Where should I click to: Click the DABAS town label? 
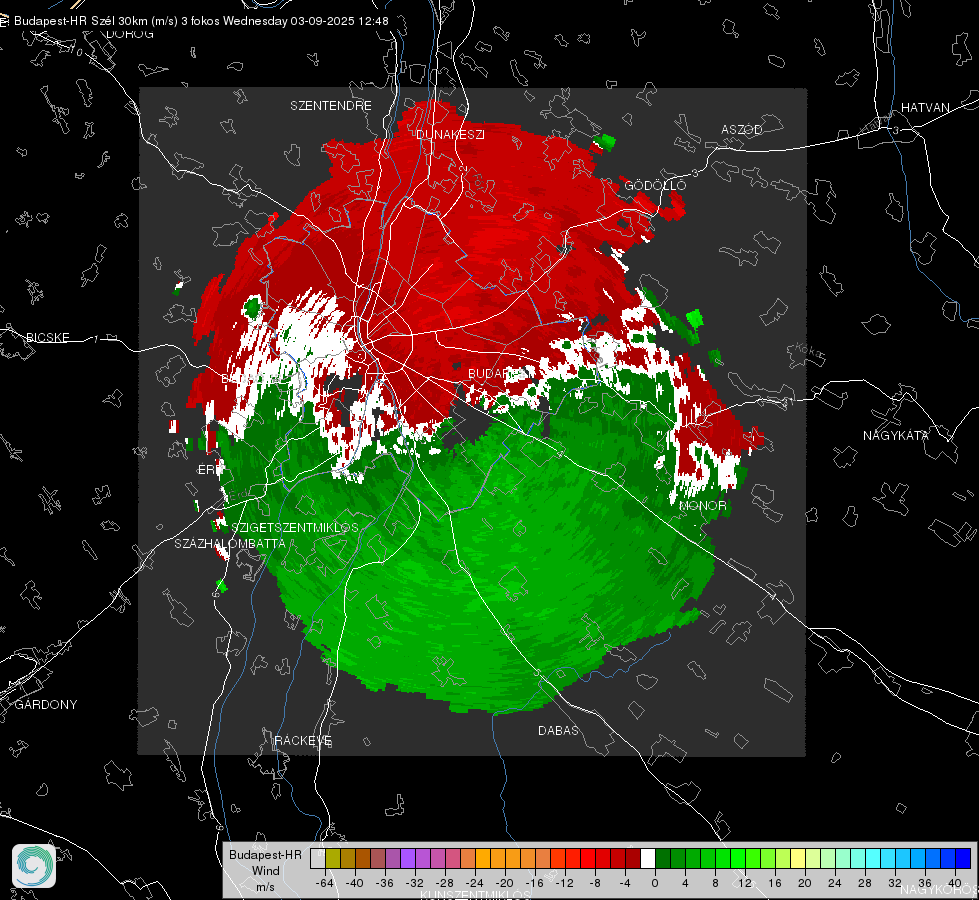point(558,731)
